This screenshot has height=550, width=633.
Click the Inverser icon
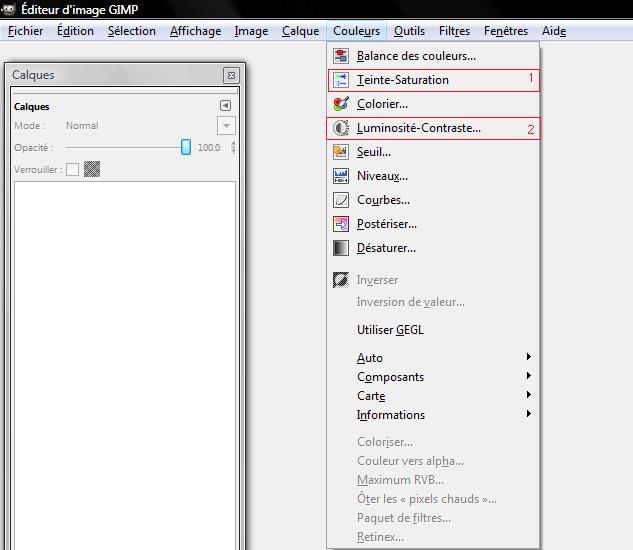tap(341, 280)
